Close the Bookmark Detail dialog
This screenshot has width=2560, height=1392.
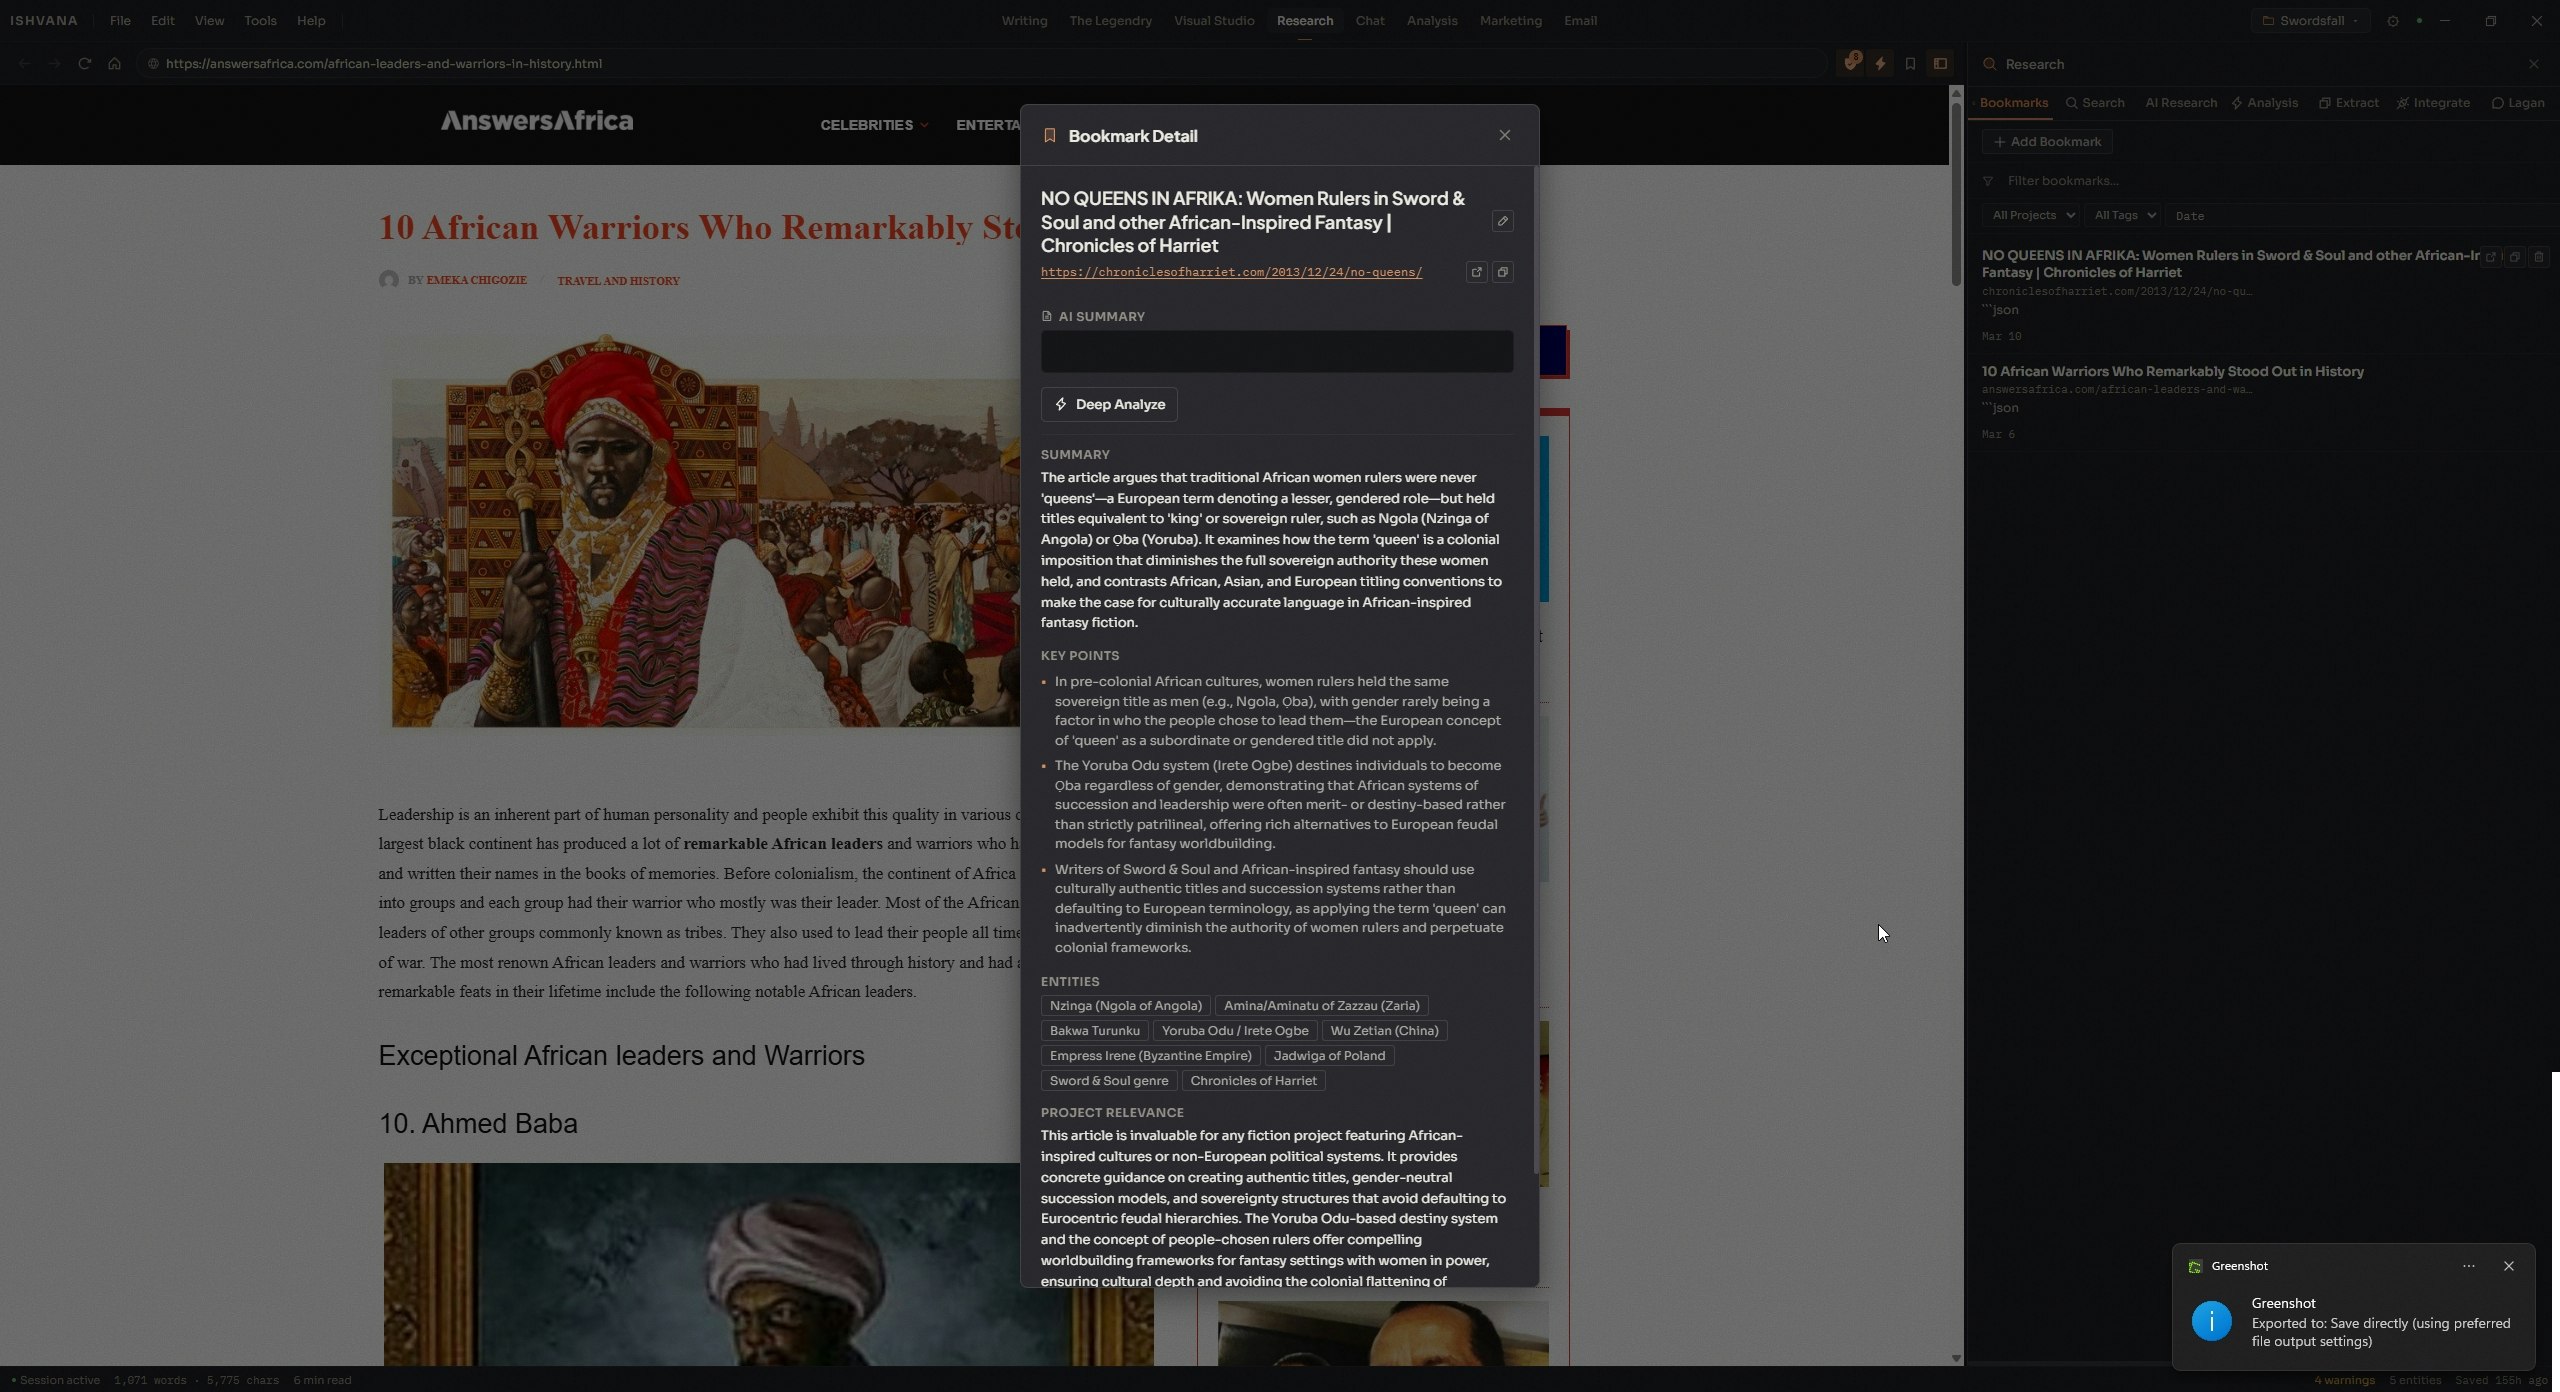[x=1504, y=136]
